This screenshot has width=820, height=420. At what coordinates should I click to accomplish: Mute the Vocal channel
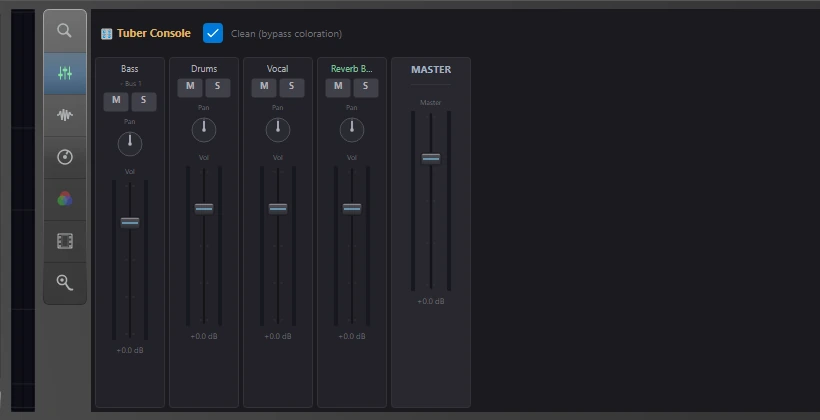[264, 87]
